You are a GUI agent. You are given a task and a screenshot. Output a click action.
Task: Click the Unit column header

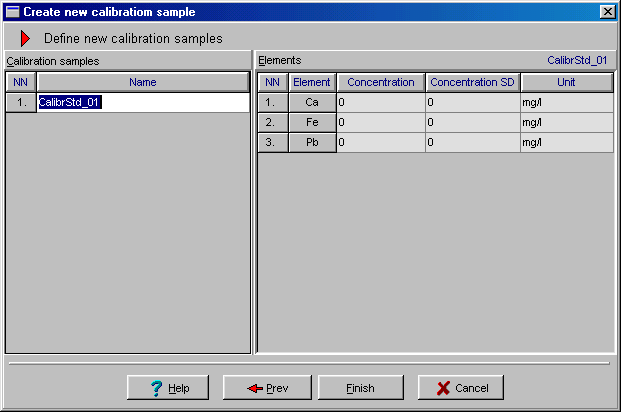pyautogui.click(x=566, y=82)
